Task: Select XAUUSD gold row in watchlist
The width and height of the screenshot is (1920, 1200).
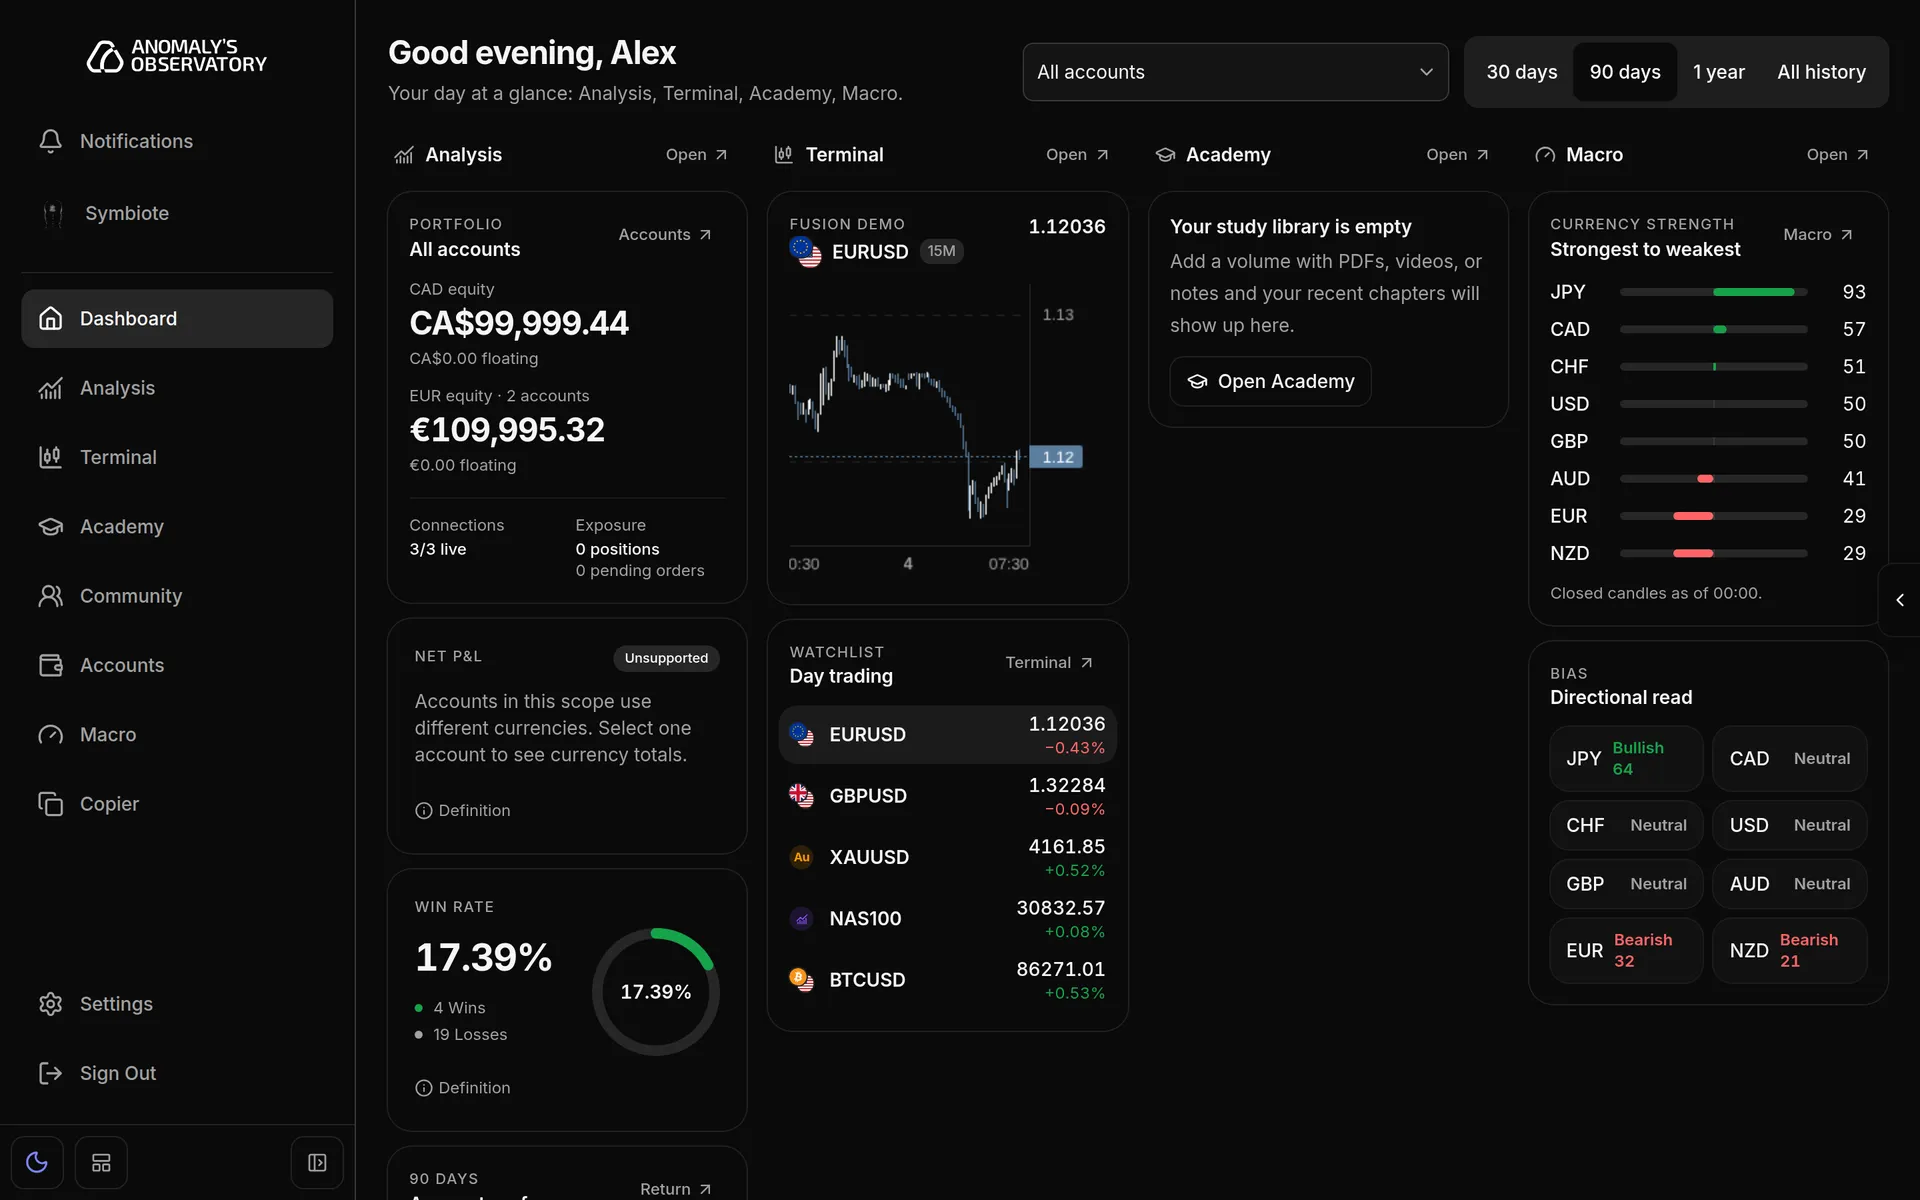Action: pos(947,857)
